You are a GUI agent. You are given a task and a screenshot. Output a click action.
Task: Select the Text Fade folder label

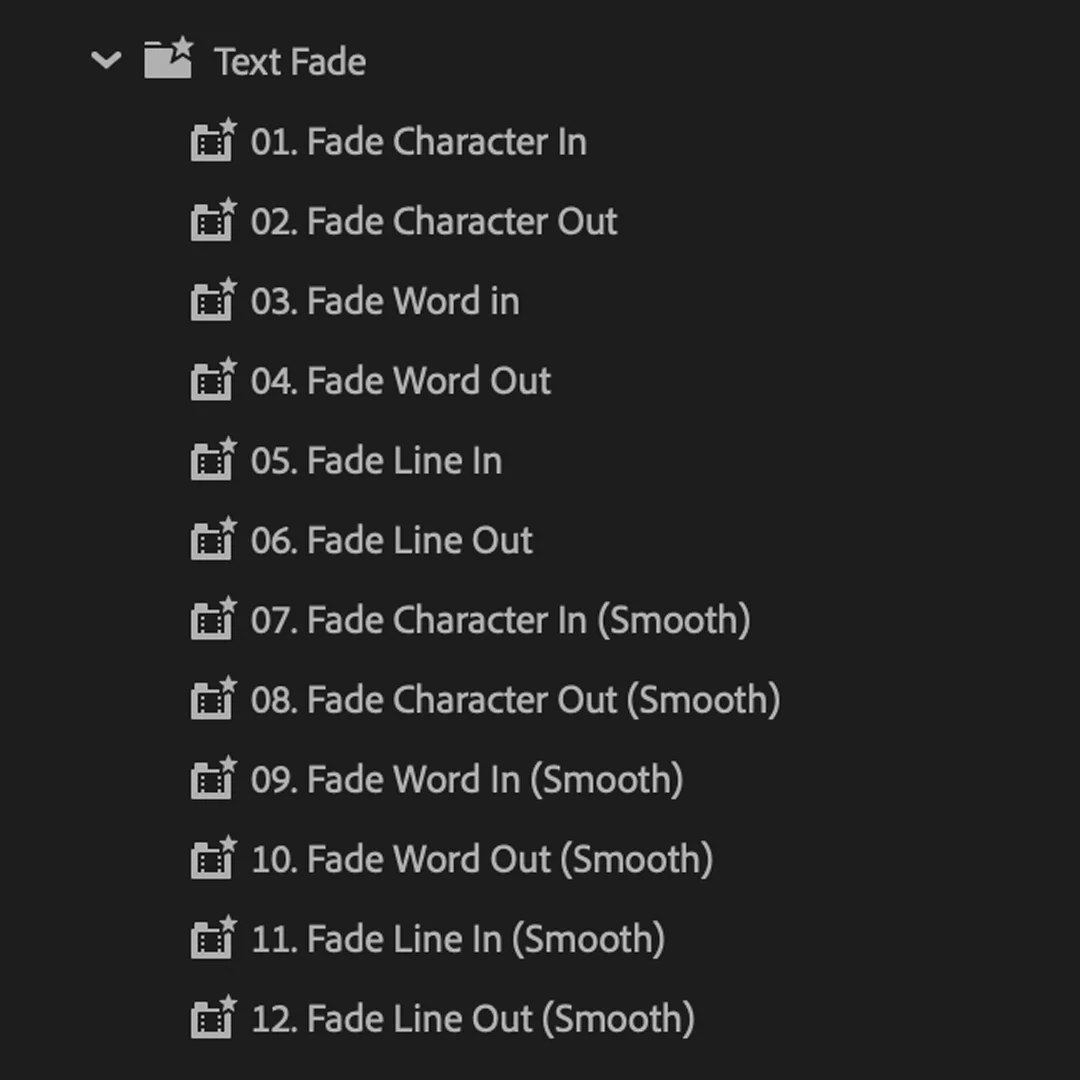pyautogui.click(x=290, y=62)
